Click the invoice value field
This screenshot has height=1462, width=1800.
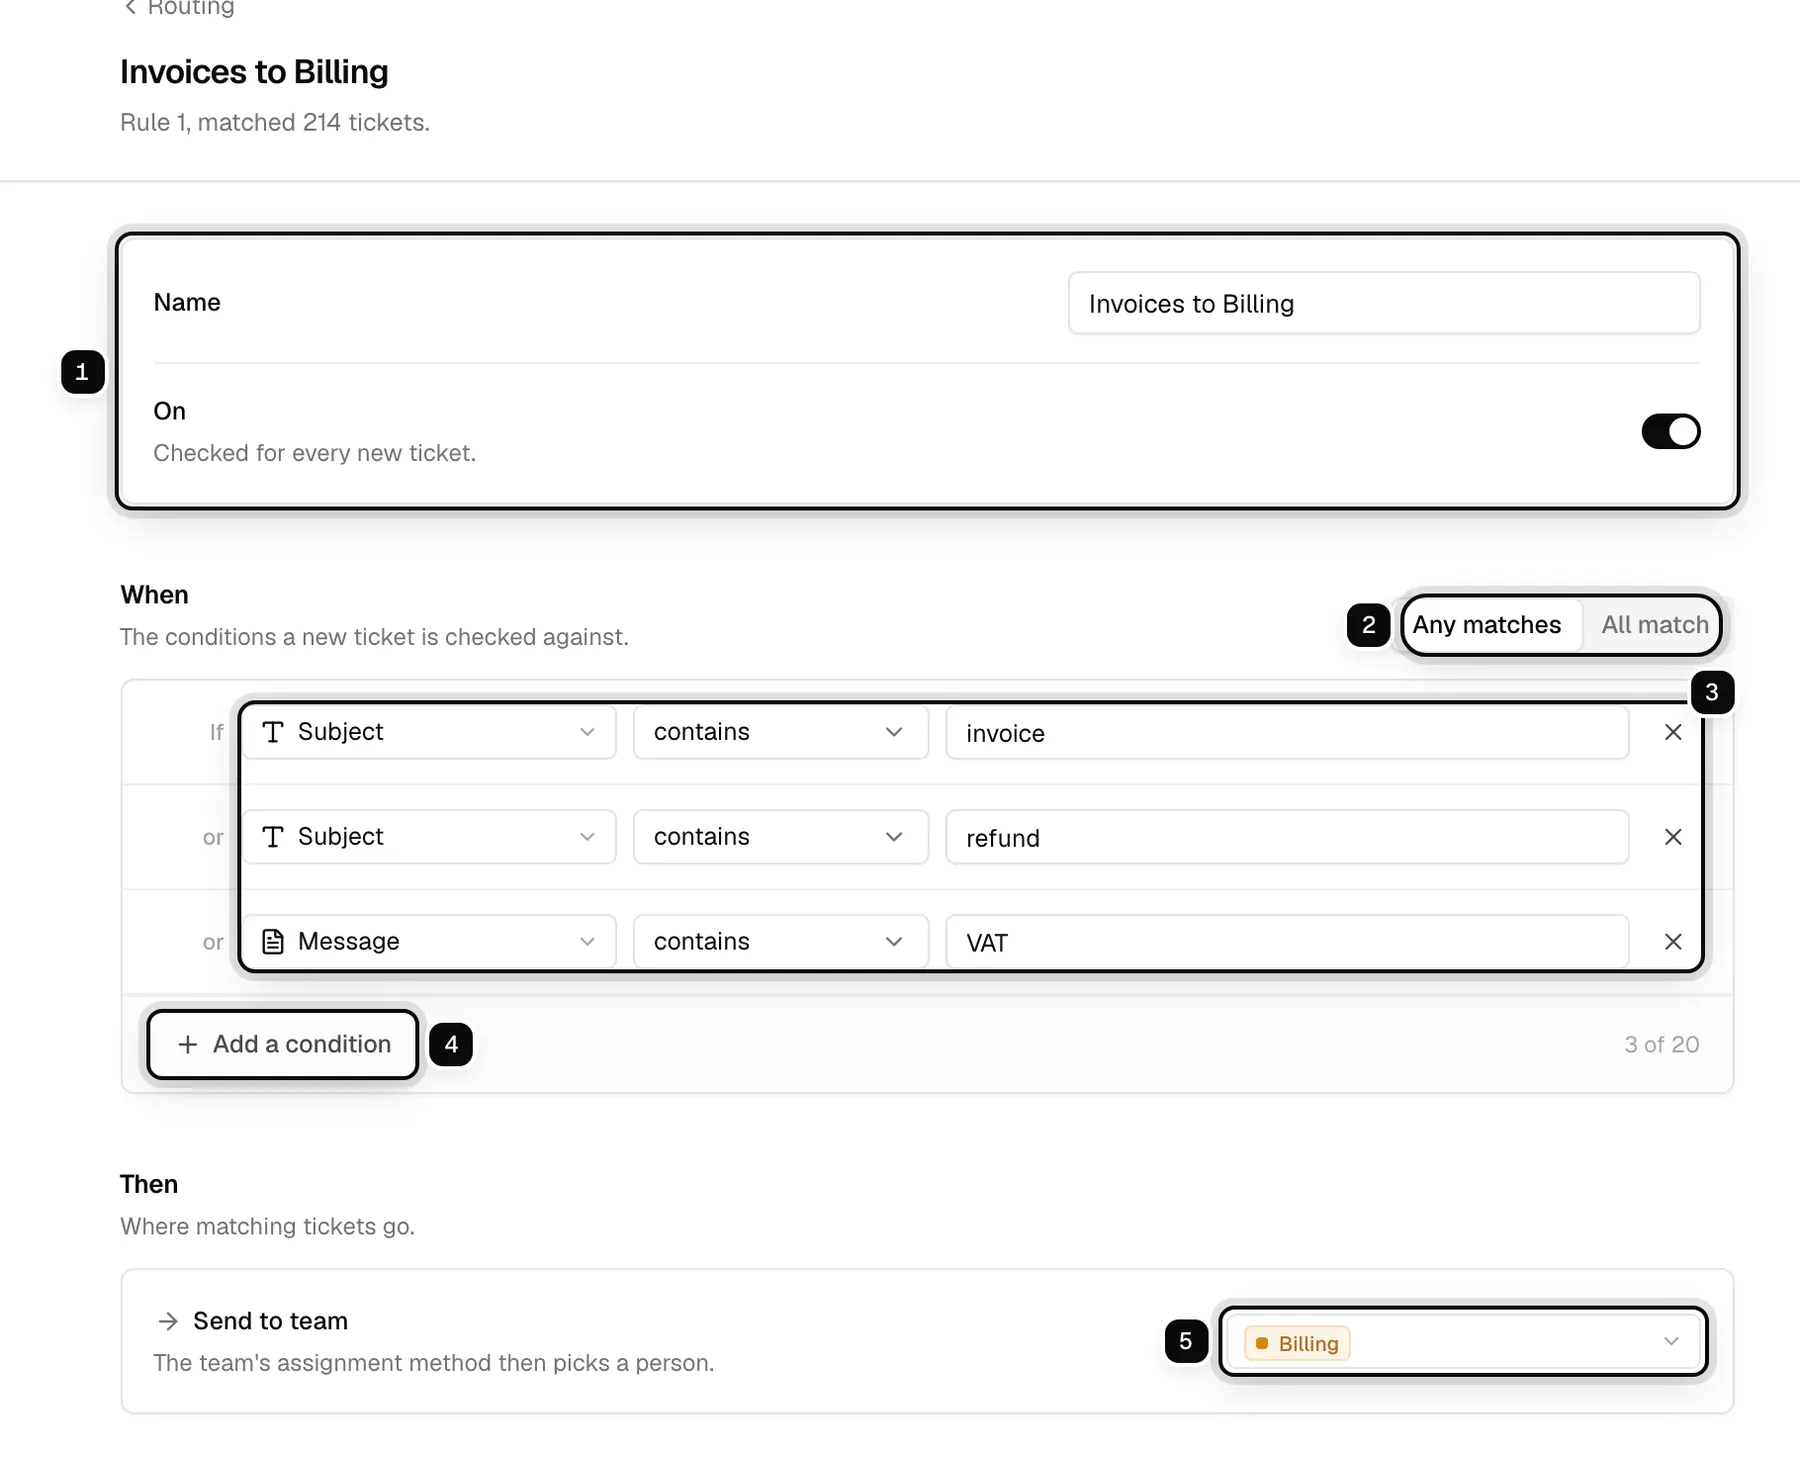1287,733
